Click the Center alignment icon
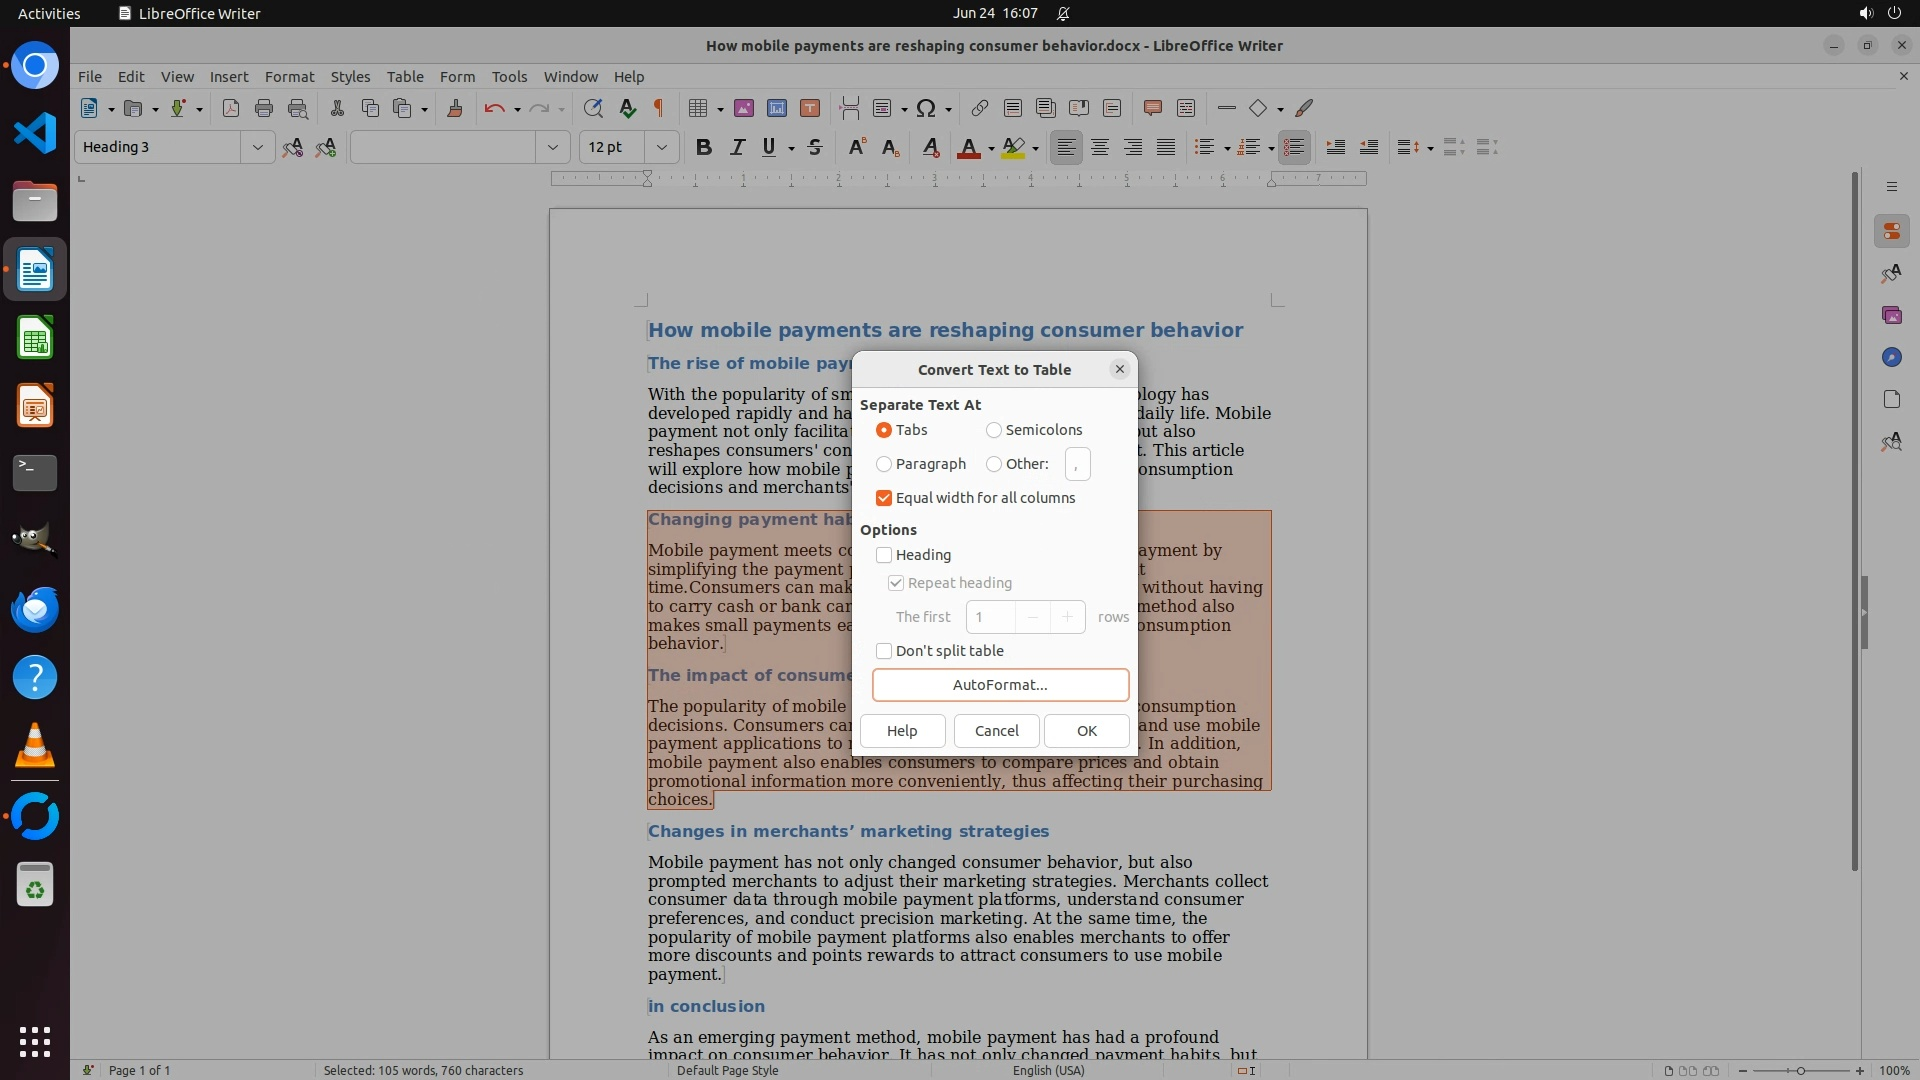The height and width of the screenshot is (1080, 1920). 1100,147
